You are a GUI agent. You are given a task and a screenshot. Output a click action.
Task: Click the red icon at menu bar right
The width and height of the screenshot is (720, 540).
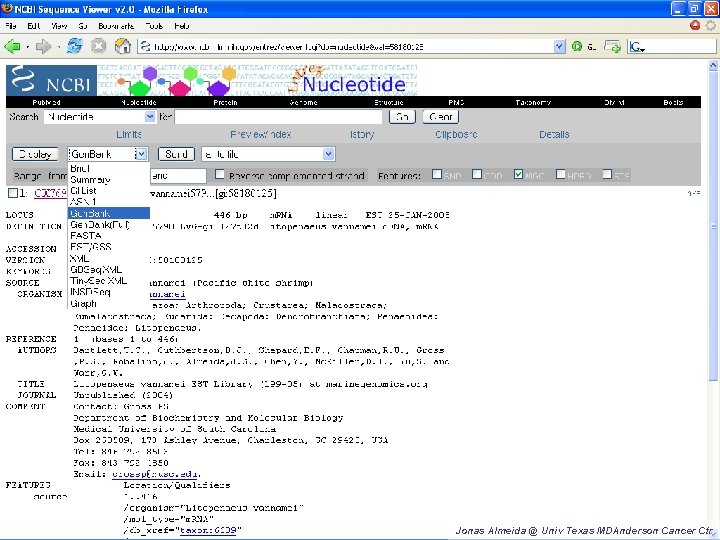[695, 25]
